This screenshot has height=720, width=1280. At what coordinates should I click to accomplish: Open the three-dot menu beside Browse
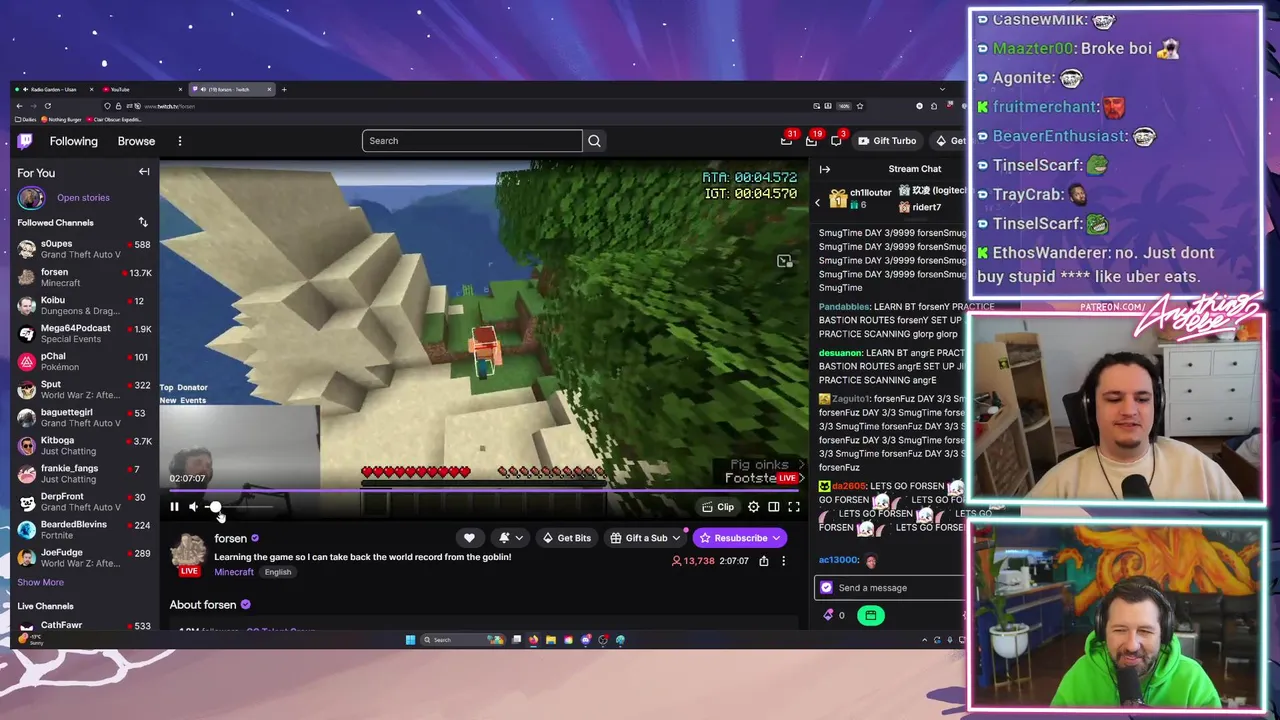click(180, 141)
